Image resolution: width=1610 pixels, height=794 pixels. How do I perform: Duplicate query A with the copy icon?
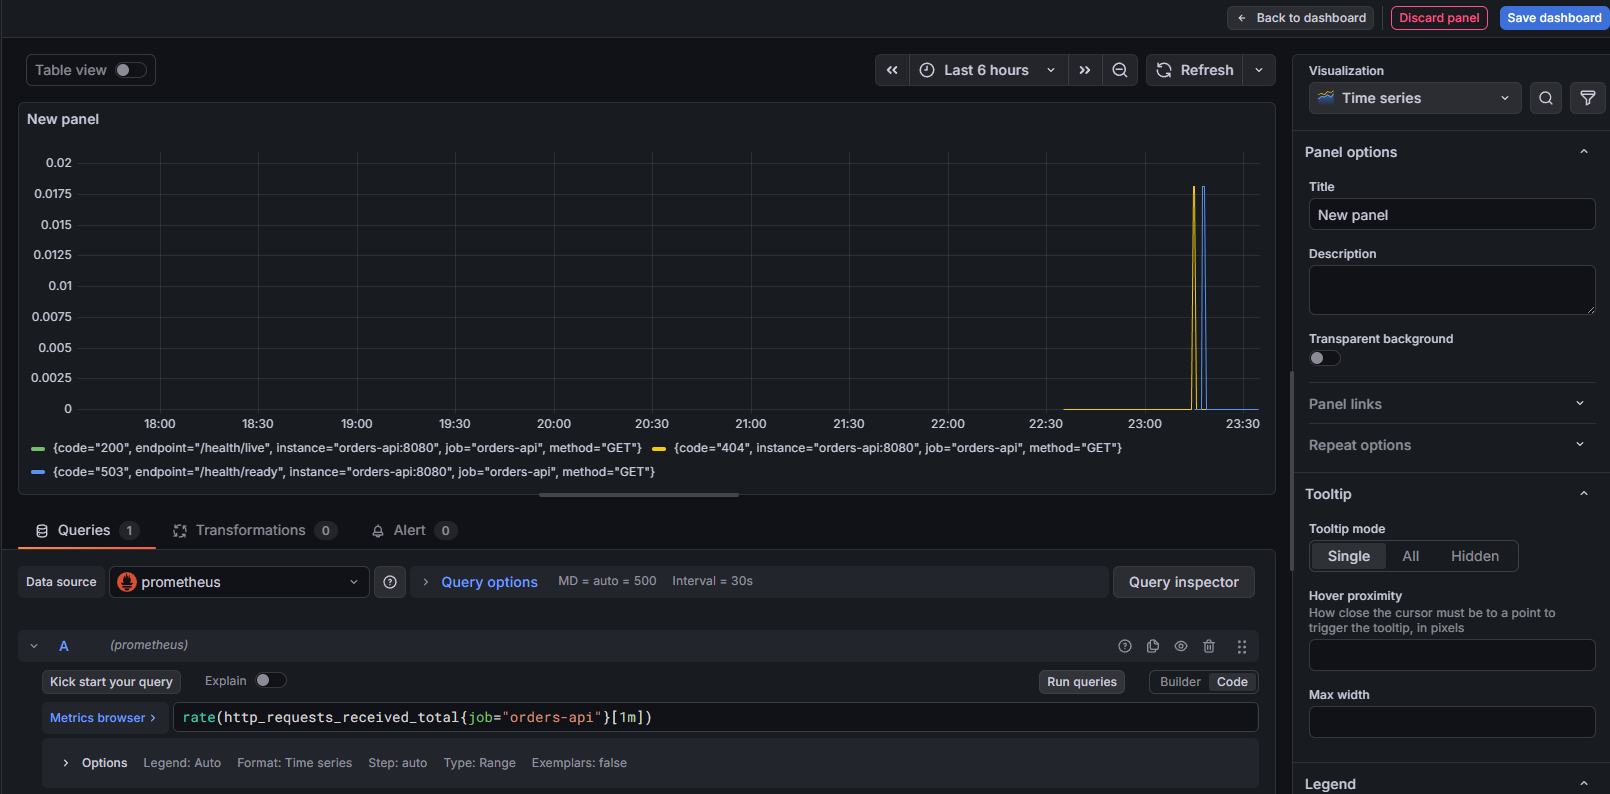click(1153, 646)
